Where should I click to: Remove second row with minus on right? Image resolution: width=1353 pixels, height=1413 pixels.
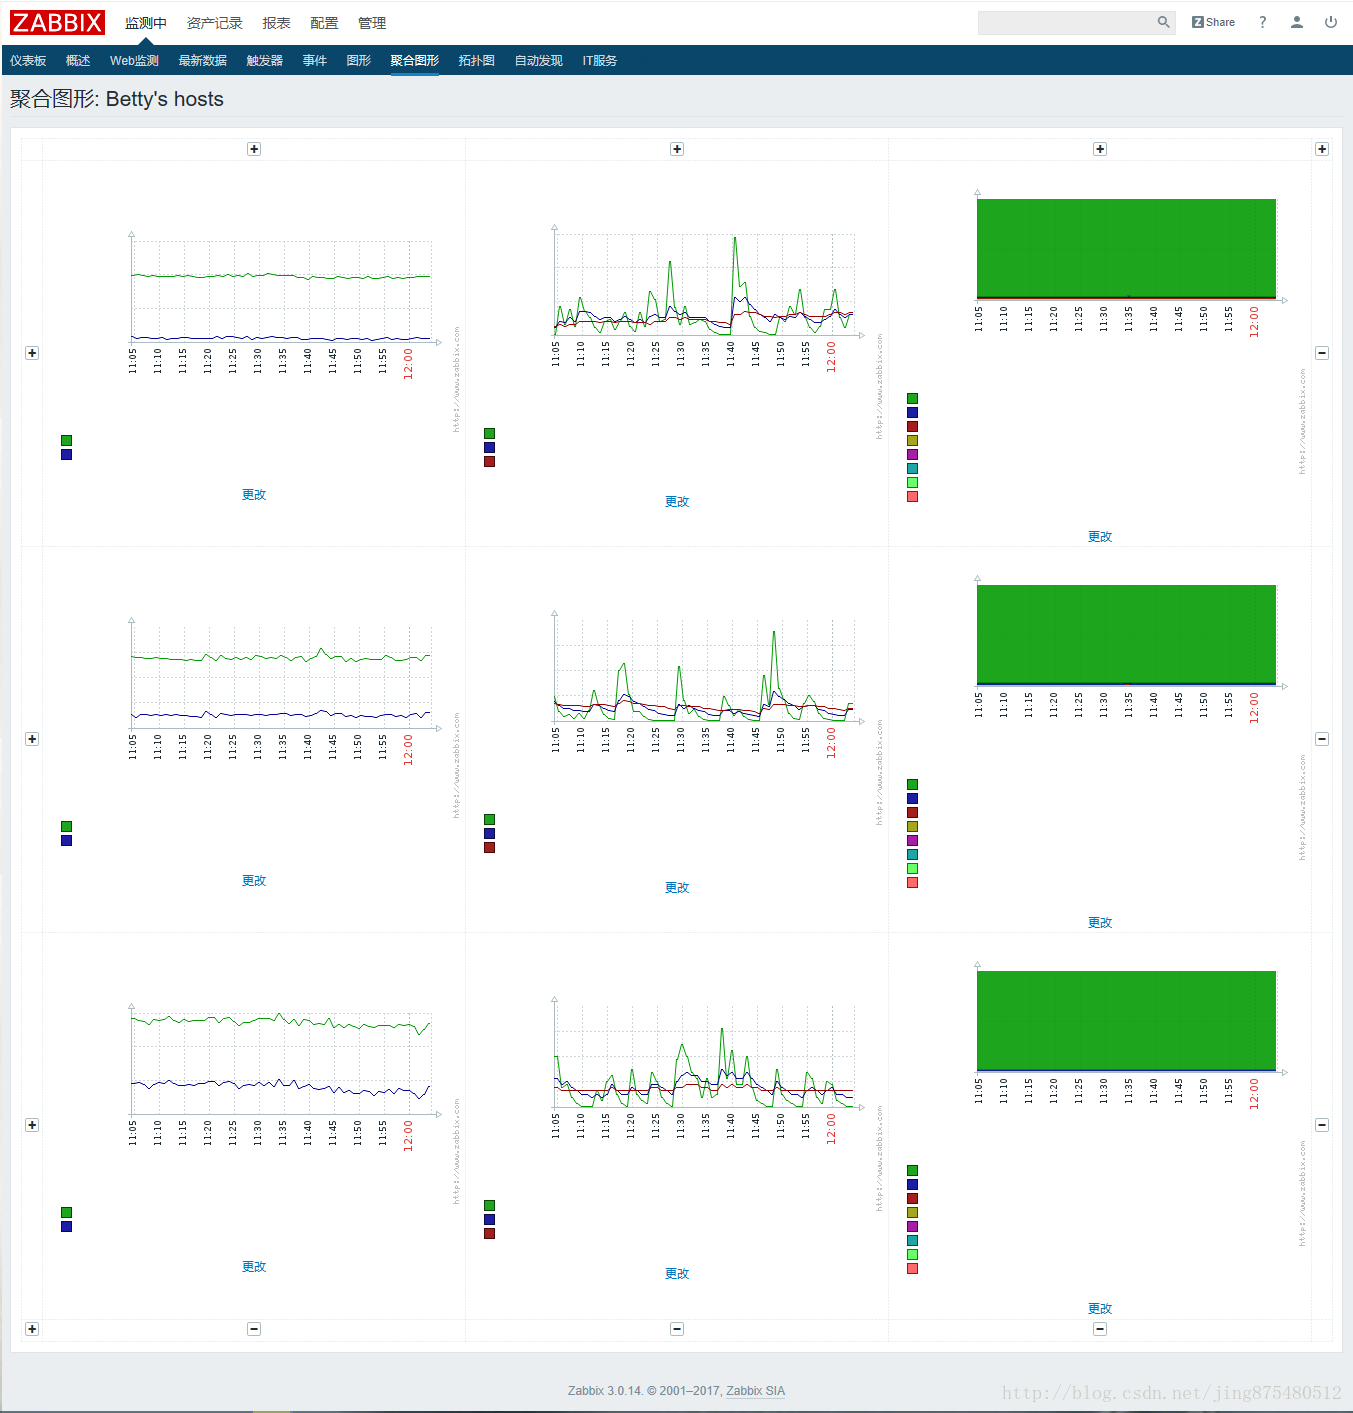[x=1322, y=739]
